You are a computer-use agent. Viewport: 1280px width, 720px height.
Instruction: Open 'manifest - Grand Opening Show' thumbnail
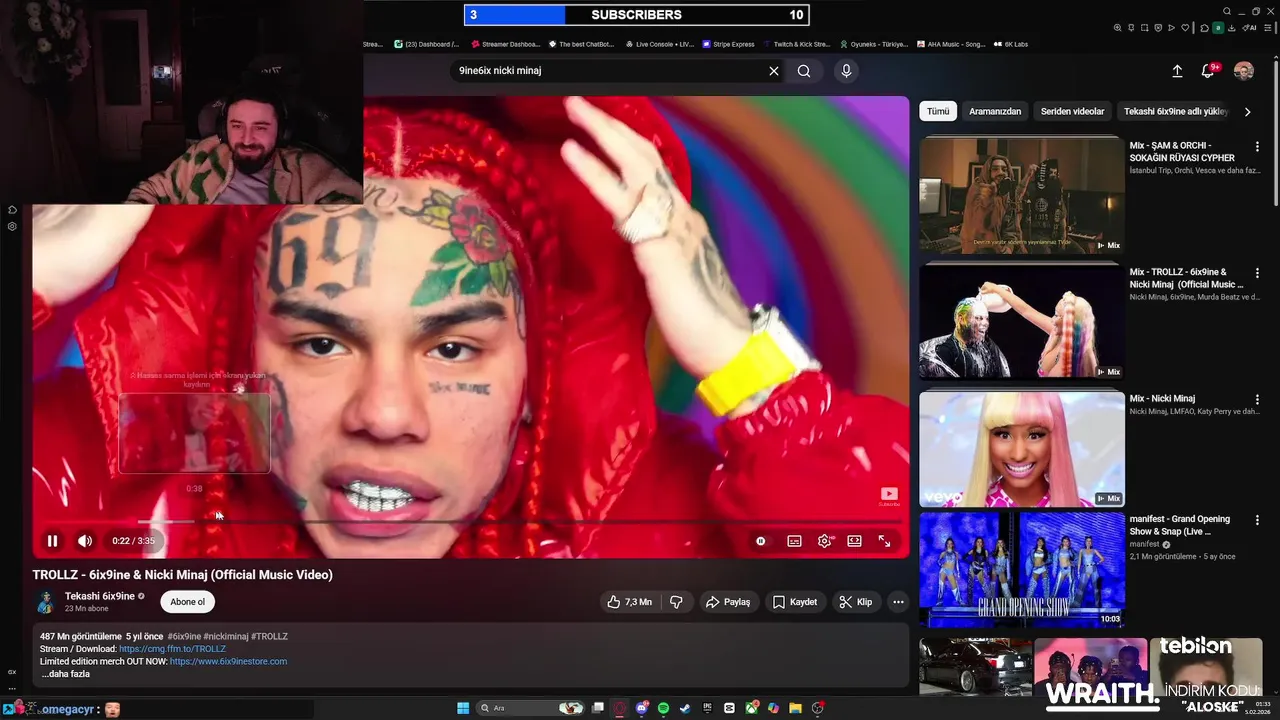(x=1022, y=570)
